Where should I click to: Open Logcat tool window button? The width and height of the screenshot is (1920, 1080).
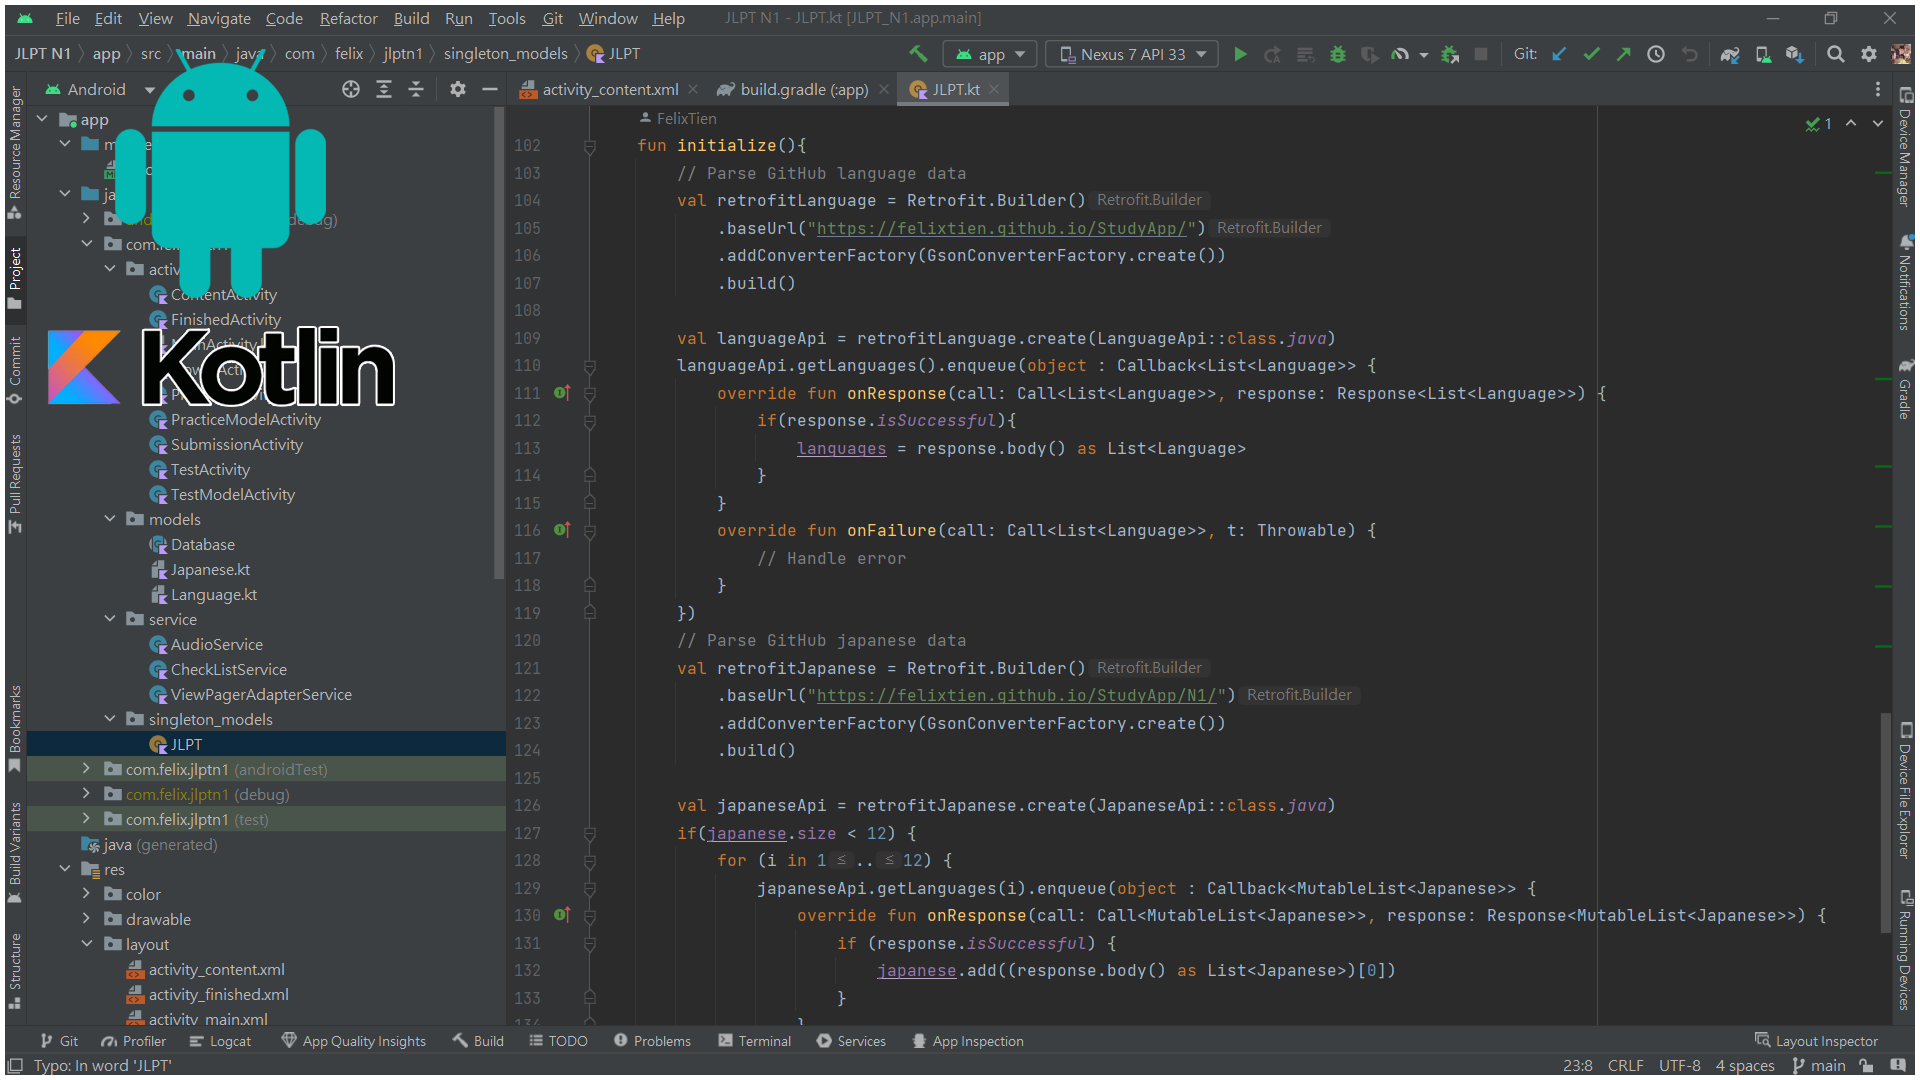pos(220,1041)
